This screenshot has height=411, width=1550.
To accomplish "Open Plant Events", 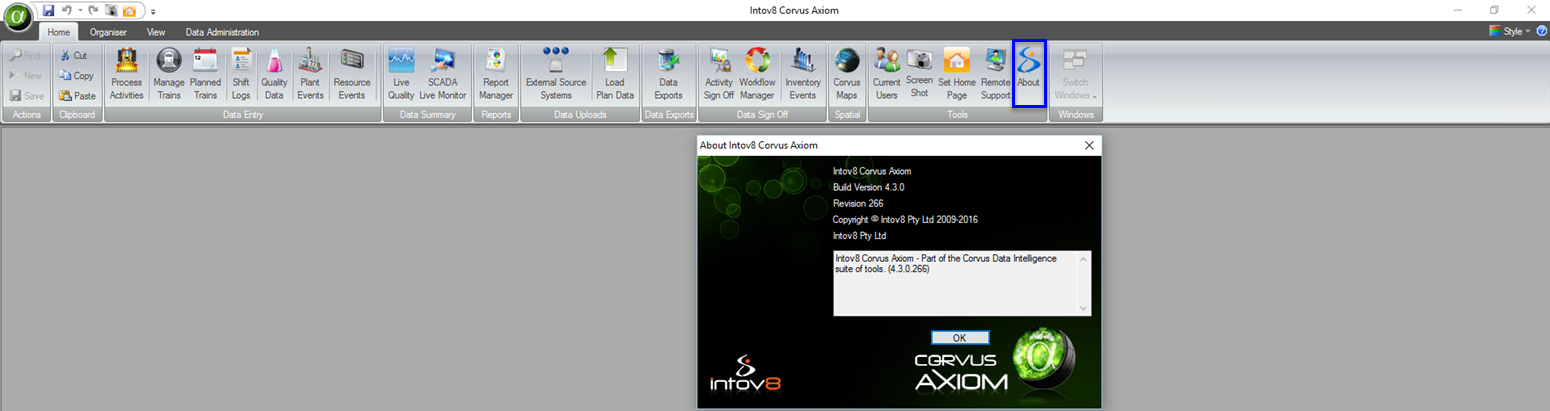I will pos(310,74).
